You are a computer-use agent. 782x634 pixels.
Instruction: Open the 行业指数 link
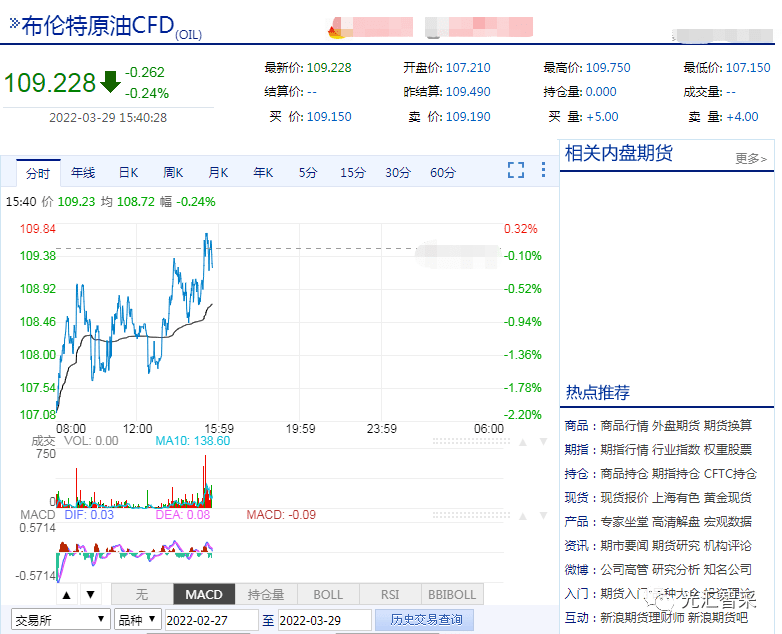676,450
